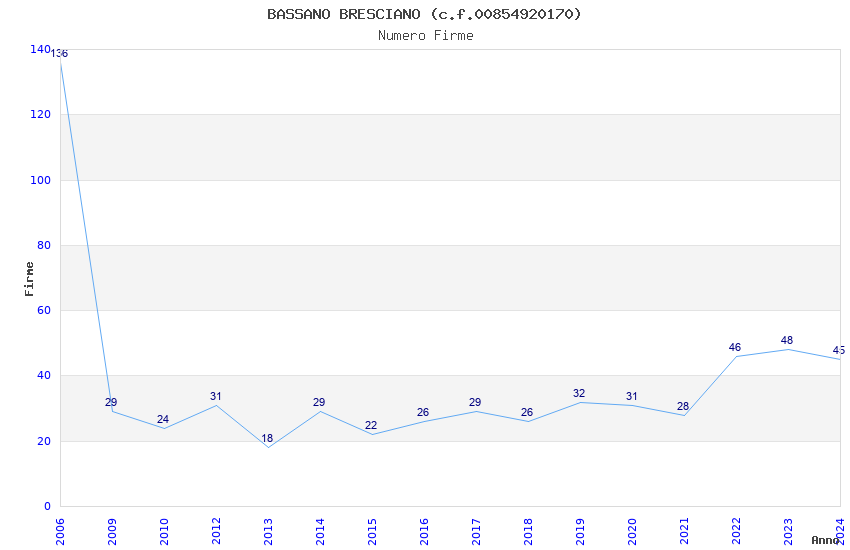Viewport: 850px width, 550px height.
Task: Click the 2021 year tick label
Action: click(685, 531)
